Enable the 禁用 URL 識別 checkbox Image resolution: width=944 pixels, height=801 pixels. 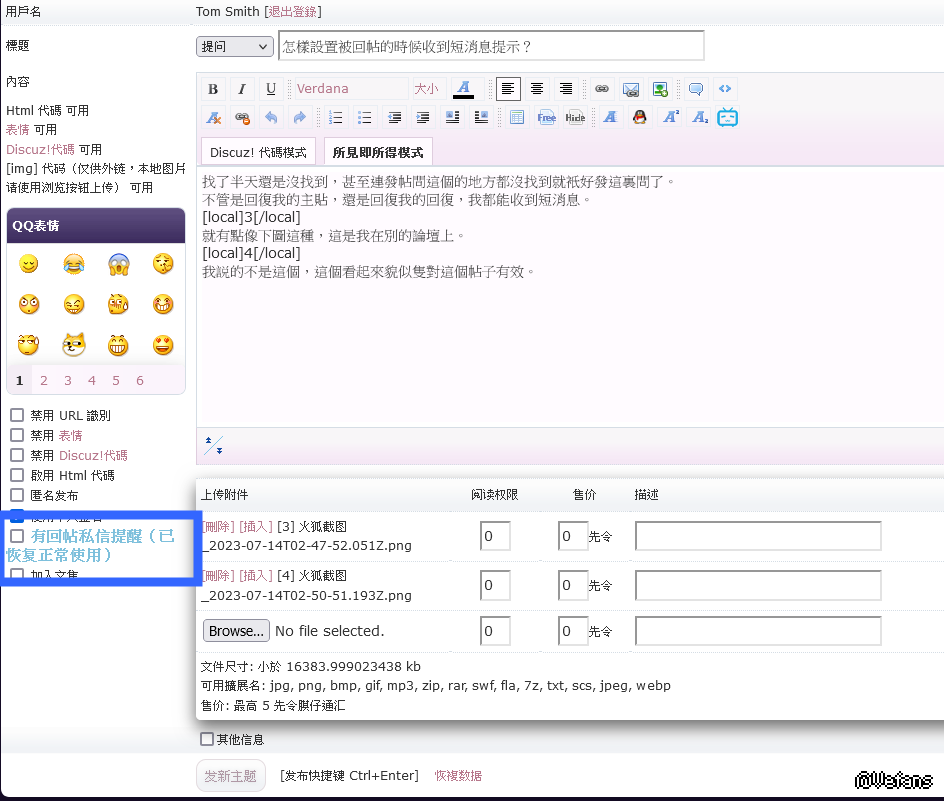[x=17, y=415]
